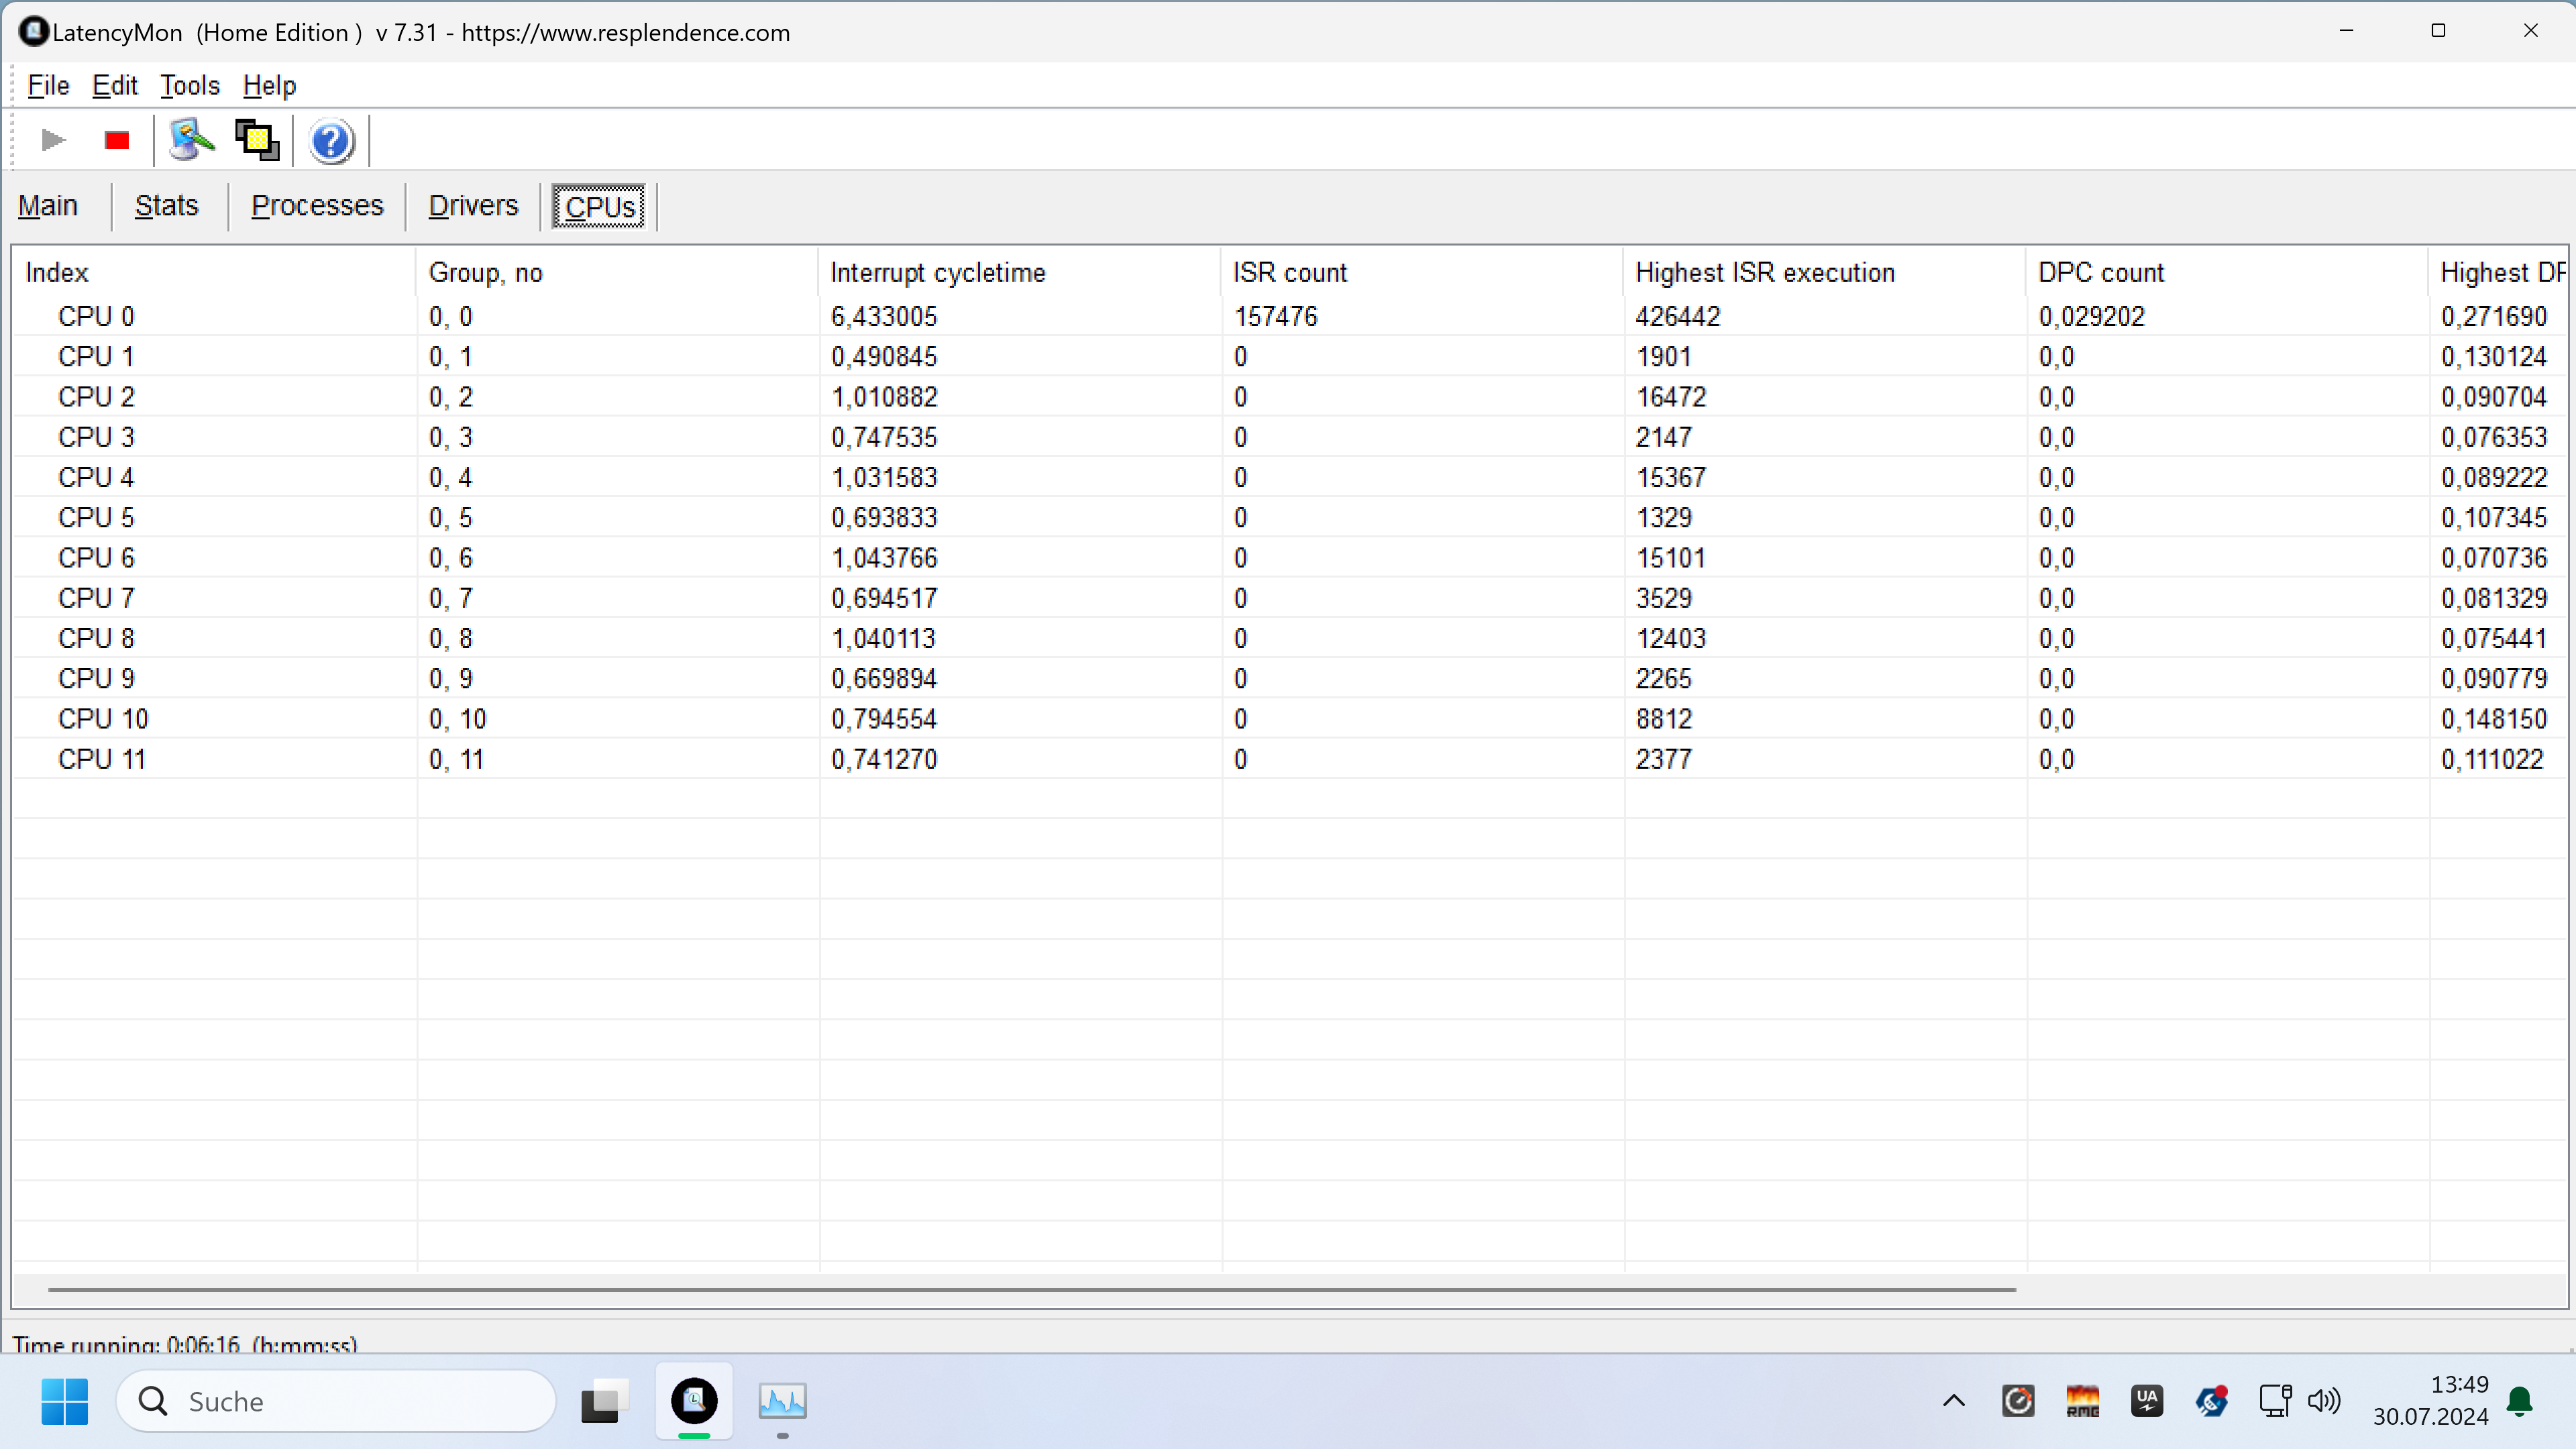The height and width of the screenshot is (1449, 2576).
Task: Click the green Start monitoring play button
Action: [53, 140]
